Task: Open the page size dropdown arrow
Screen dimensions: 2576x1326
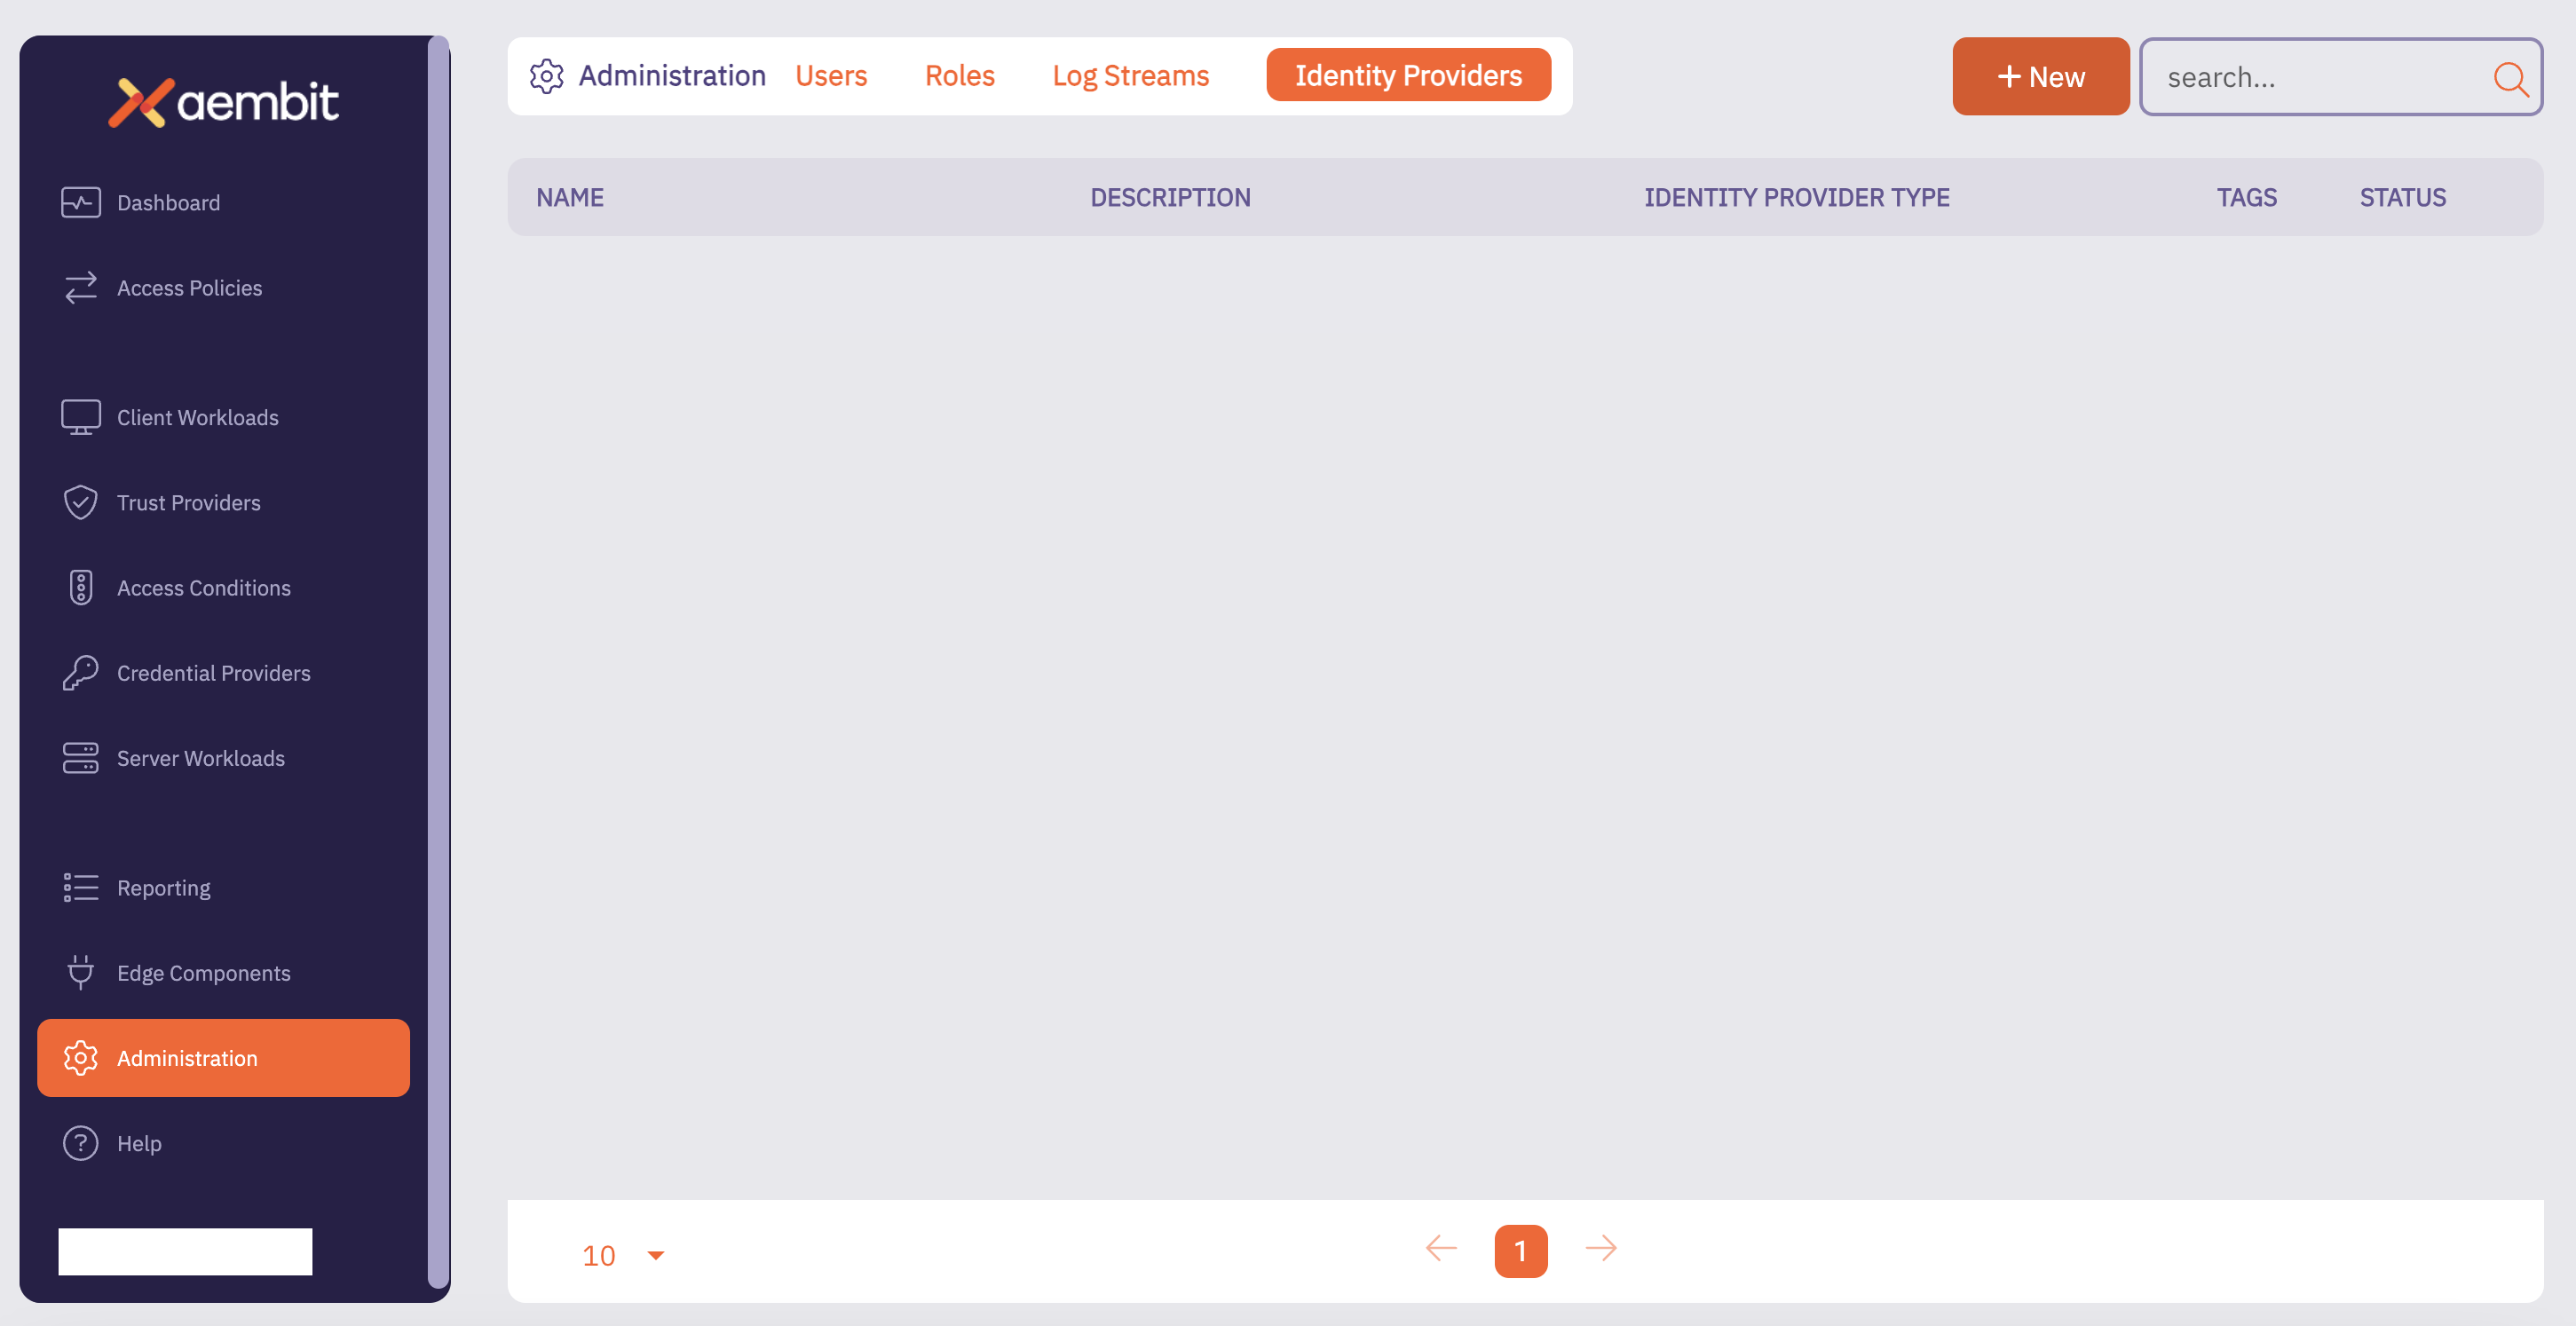Action: click(656, 1254)
